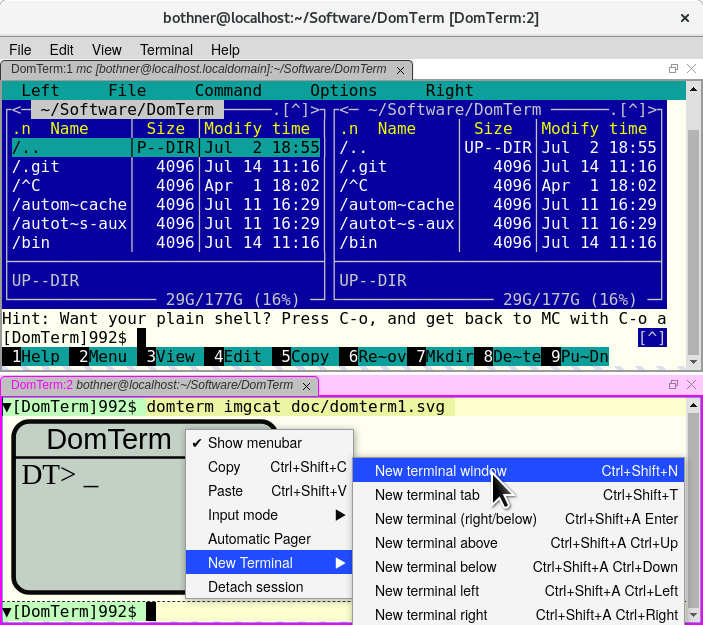Select Automatic Pager menu item
Image resolution: width=703 pixels, height=625 pixels.
click(269, 539)
